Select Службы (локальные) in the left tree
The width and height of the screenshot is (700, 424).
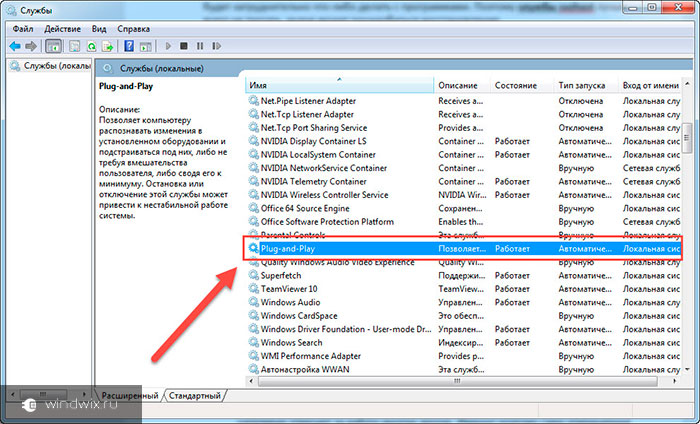50,67
